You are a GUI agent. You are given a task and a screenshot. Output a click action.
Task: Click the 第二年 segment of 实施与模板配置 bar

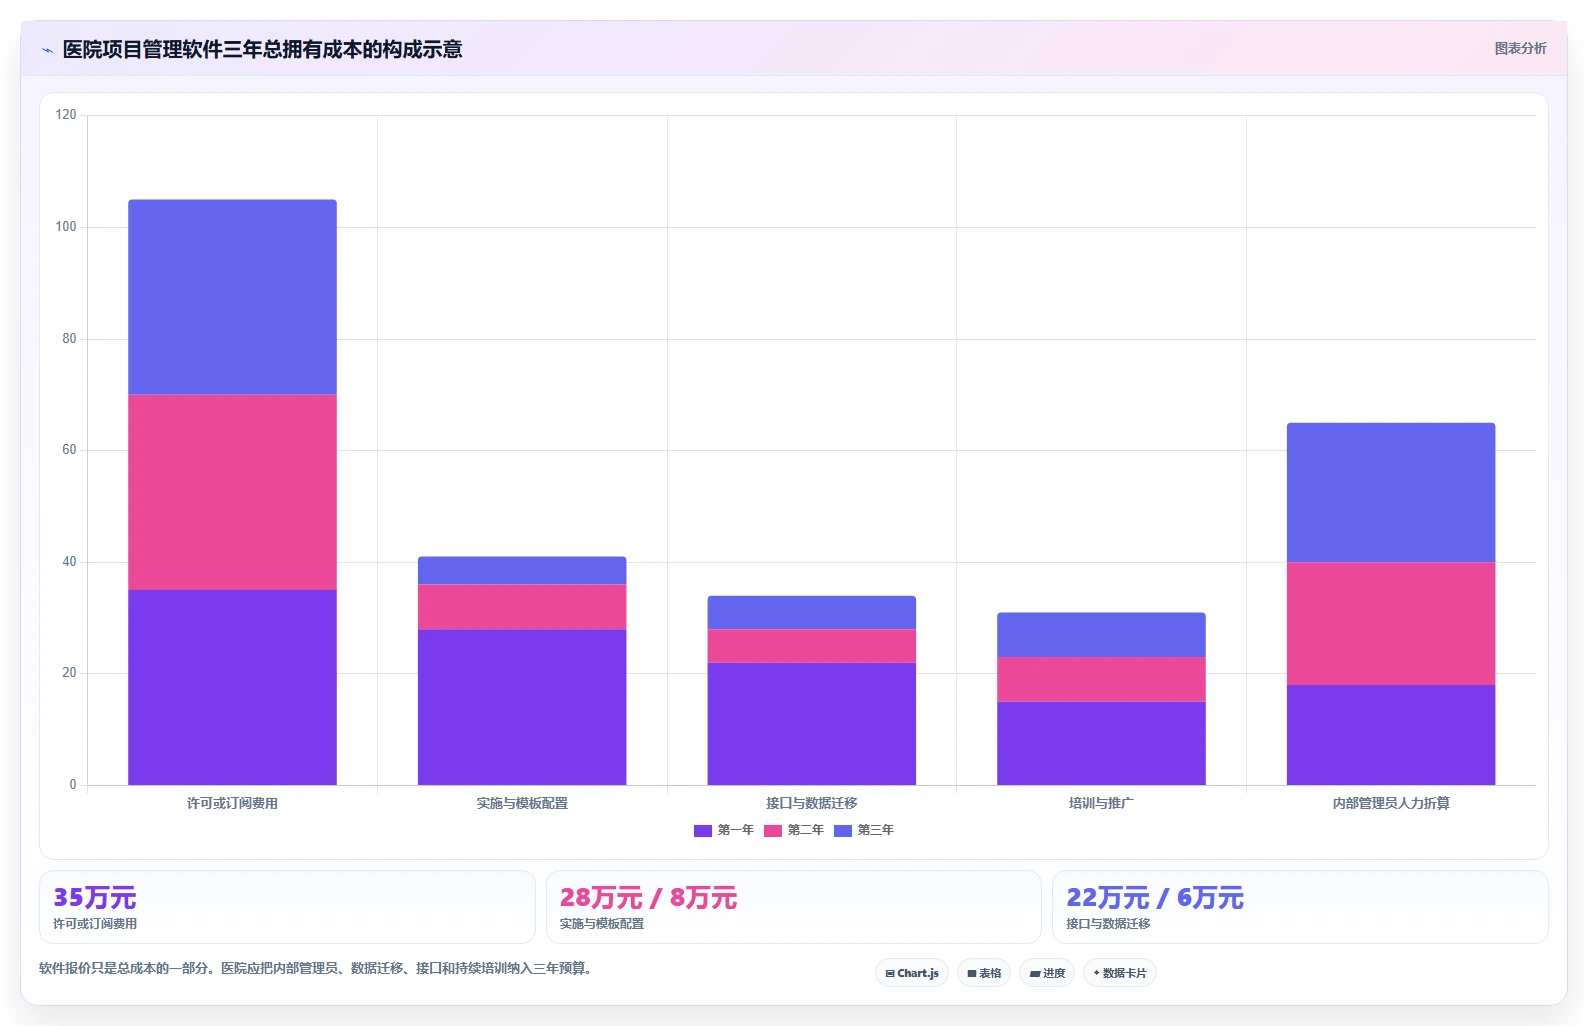click(522, 607)
